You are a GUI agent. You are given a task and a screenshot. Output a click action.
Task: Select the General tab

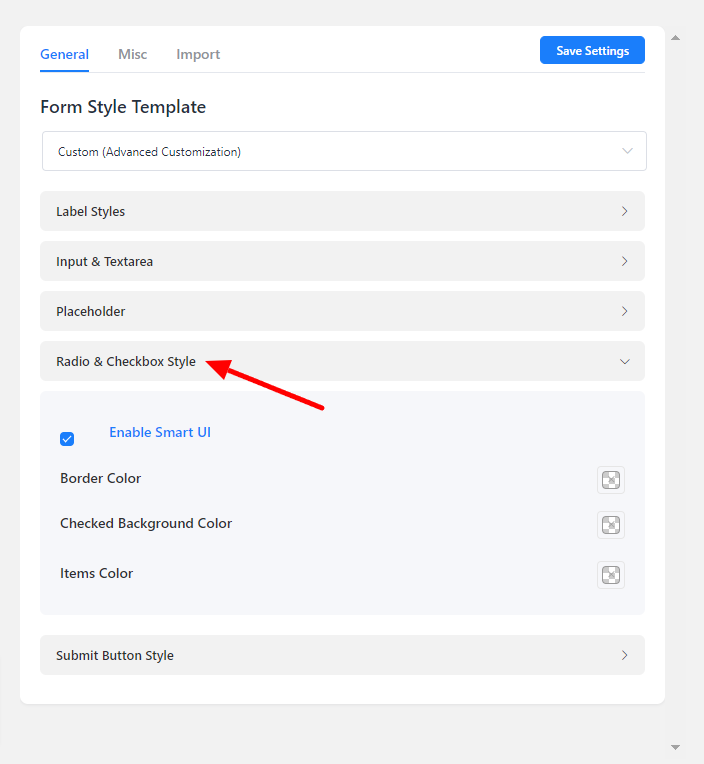coord(64,54)
